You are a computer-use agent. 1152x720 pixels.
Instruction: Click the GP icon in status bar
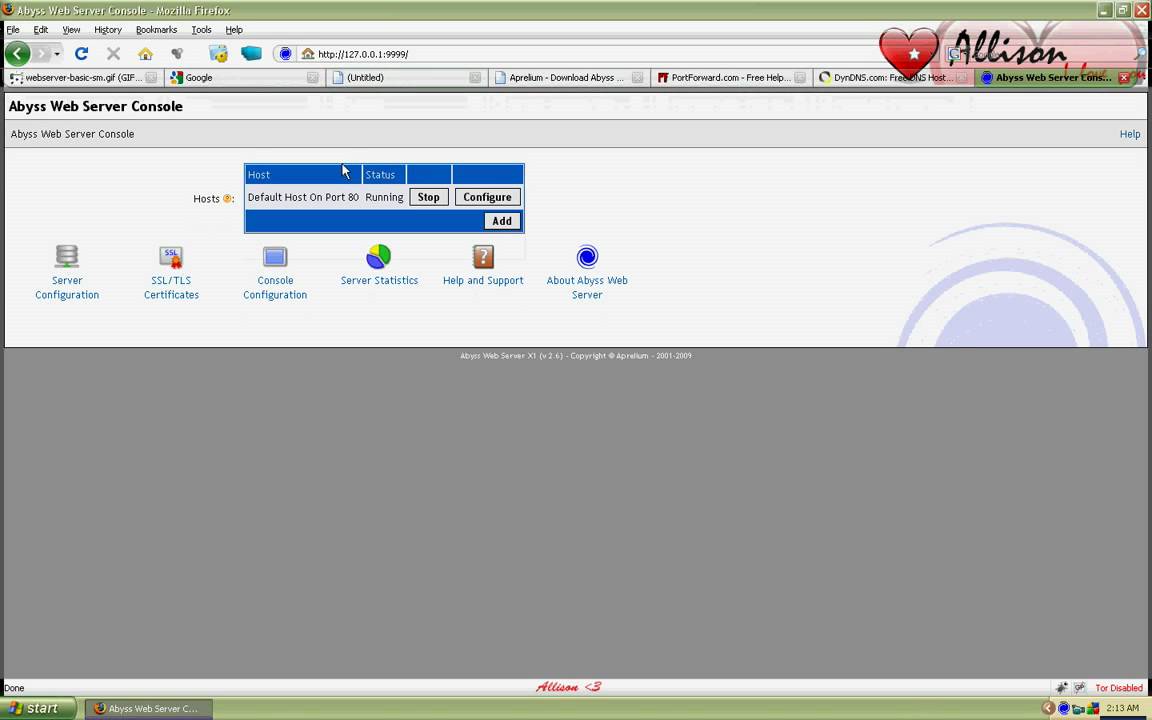coord(1079,688)
